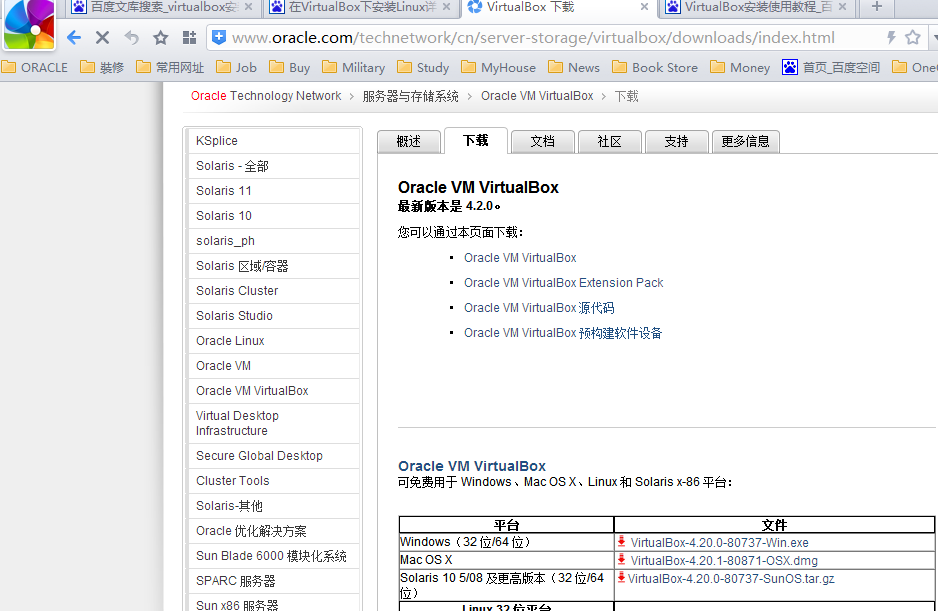Image resolution: width=938 pixels, height=611 pixels.
Task: Close the 在VirtualBox下安装Linux tab
Action: tap(446, 7)
